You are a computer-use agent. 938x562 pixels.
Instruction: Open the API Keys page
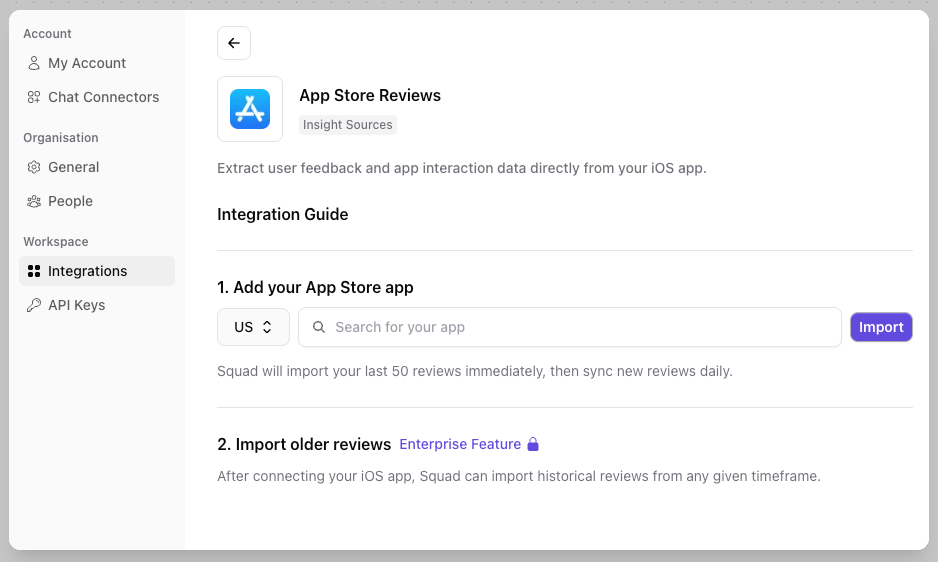(x=97, y=305)
